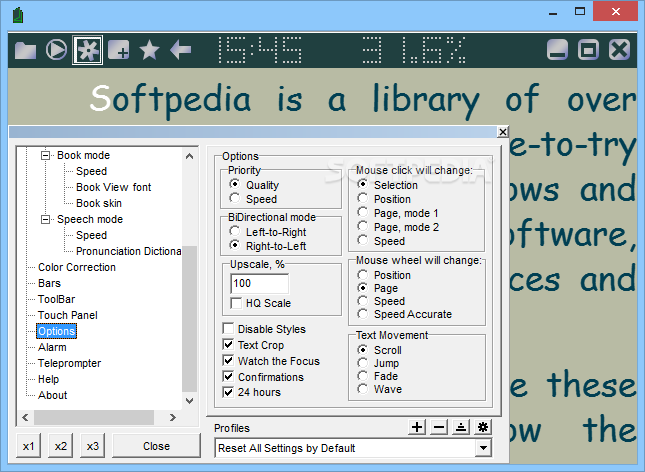Set mouse click to Page, mode 2
Image resolution: width=645 pixels, height=472 pixels.
tap(362, 226)
